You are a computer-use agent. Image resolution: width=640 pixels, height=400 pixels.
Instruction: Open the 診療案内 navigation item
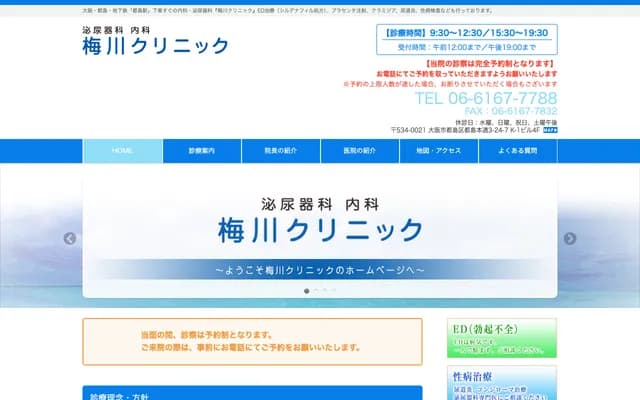coord(201,151)
